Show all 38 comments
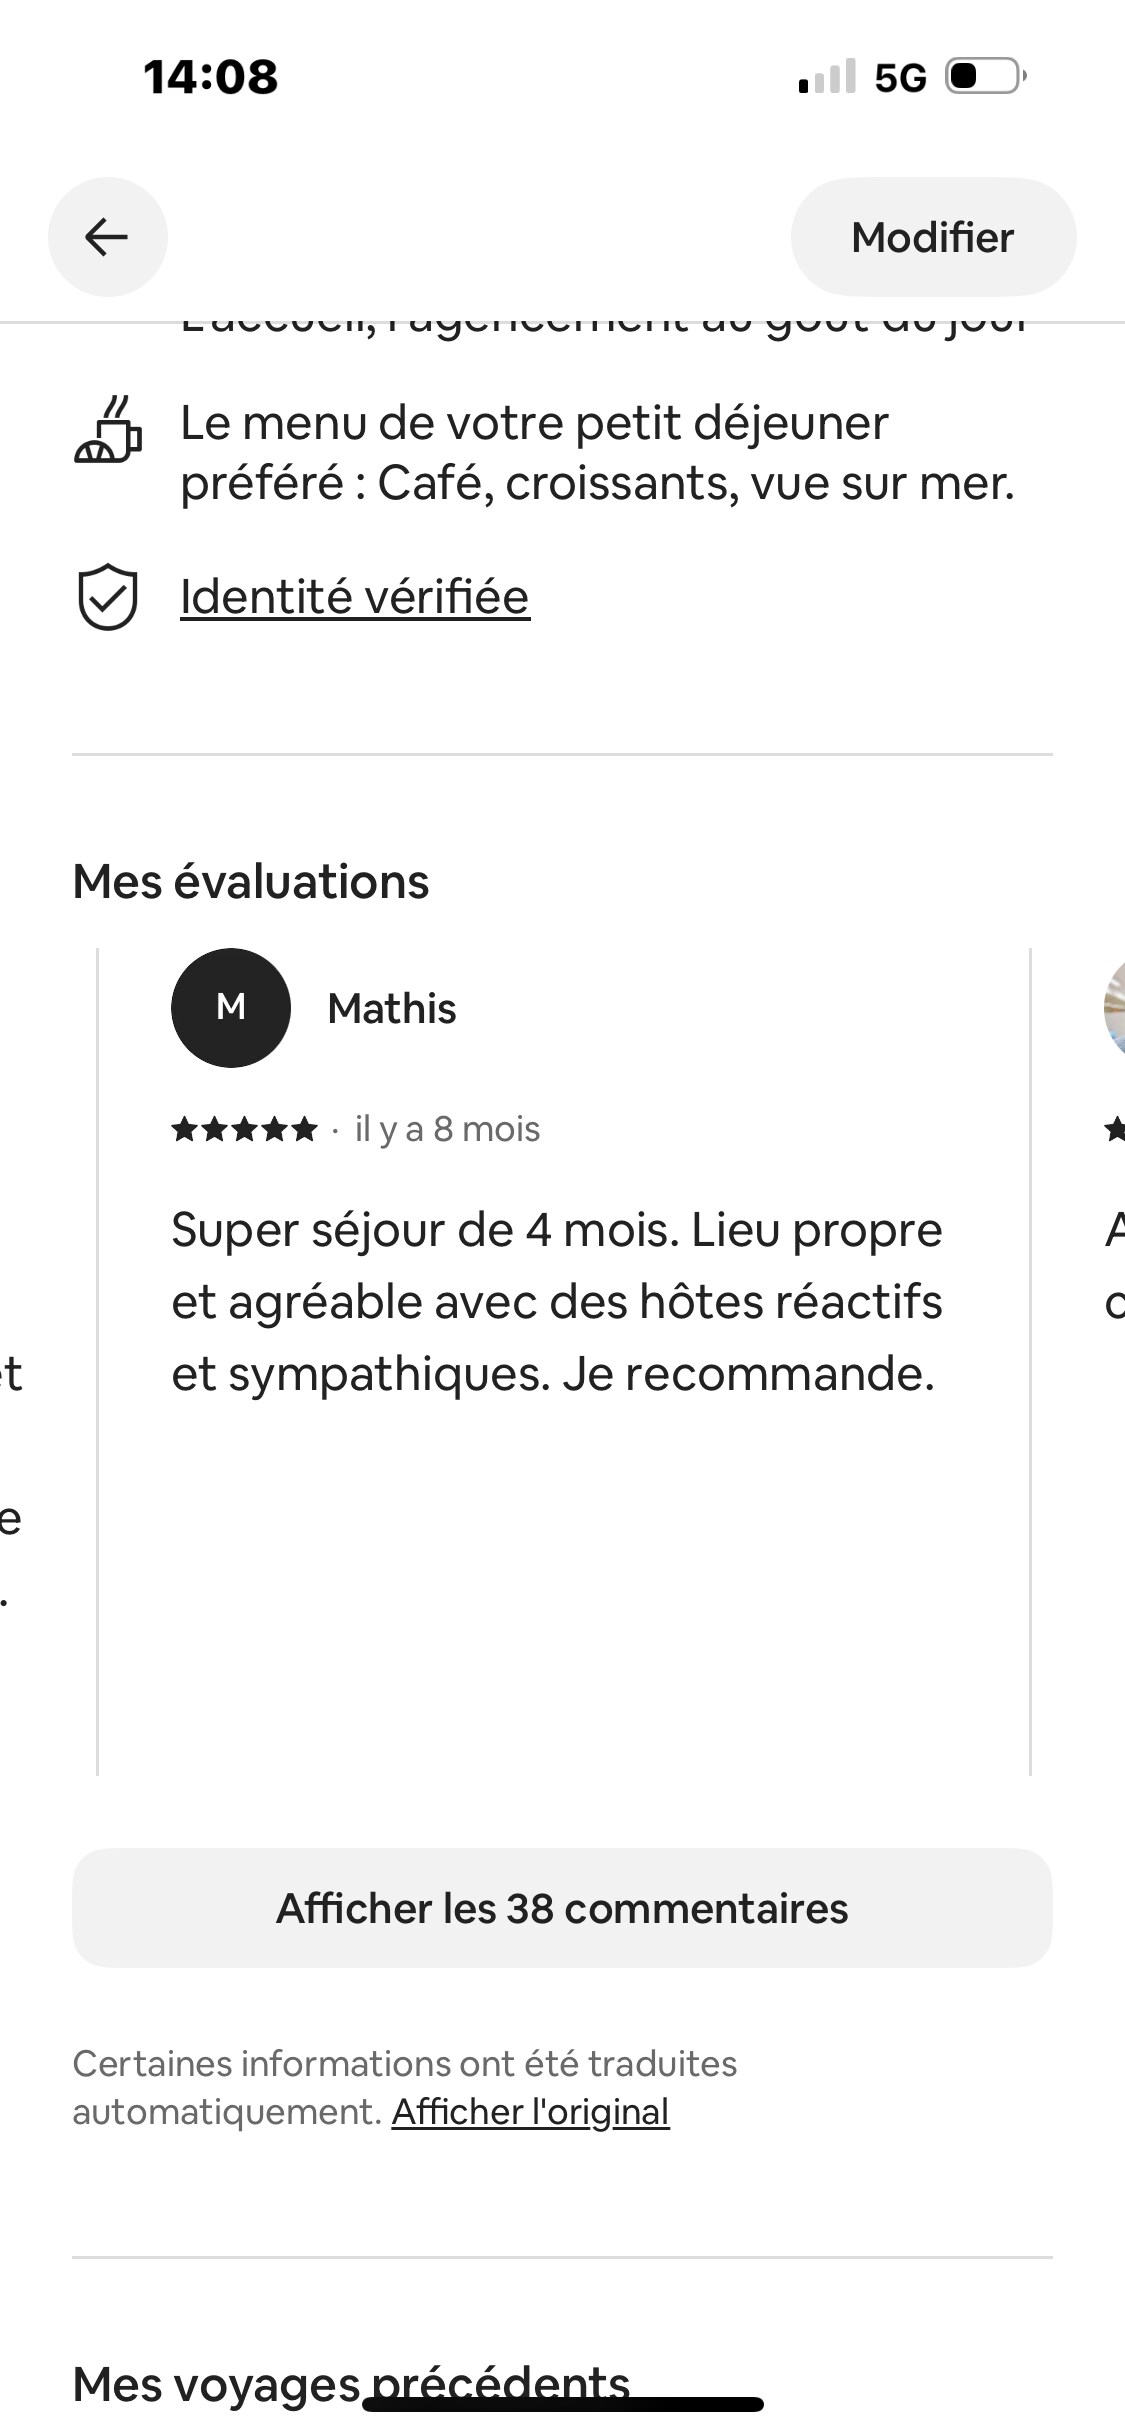Screen dimensions: 1125x2436 pyautogui.click(x=562, y=1908)
